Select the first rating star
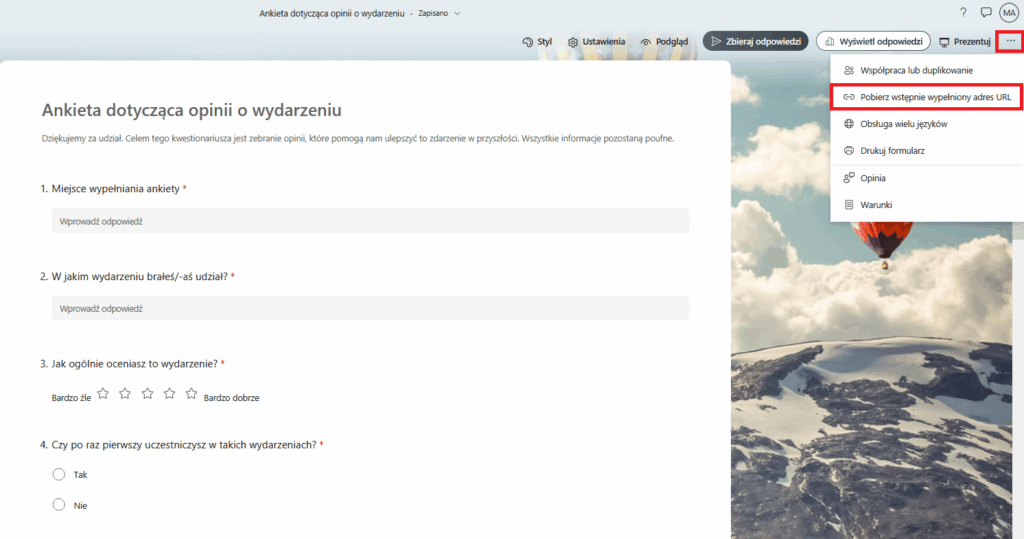 103,393
